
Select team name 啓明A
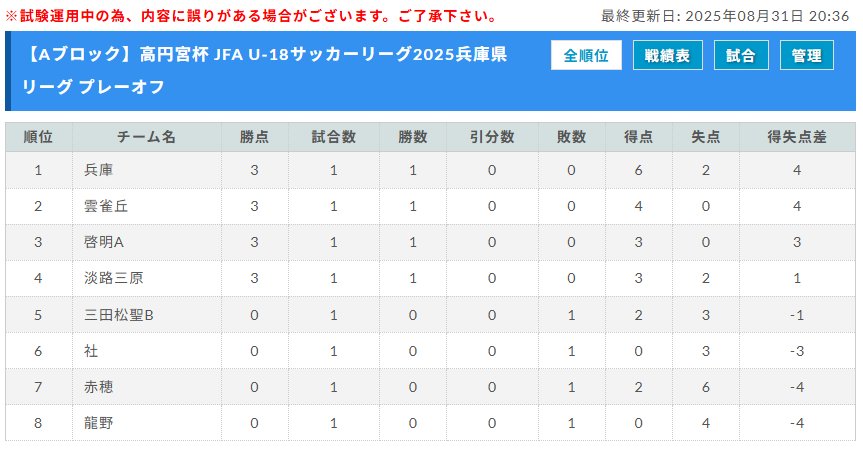pos(103,242)
